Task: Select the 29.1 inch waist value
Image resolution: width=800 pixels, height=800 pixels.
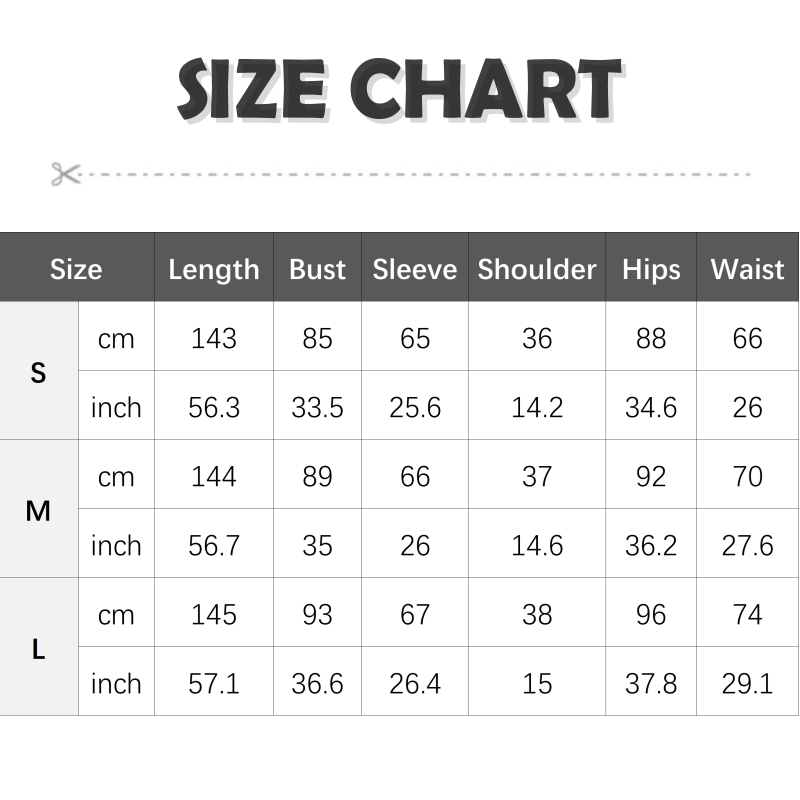Action: click(747, 683)
